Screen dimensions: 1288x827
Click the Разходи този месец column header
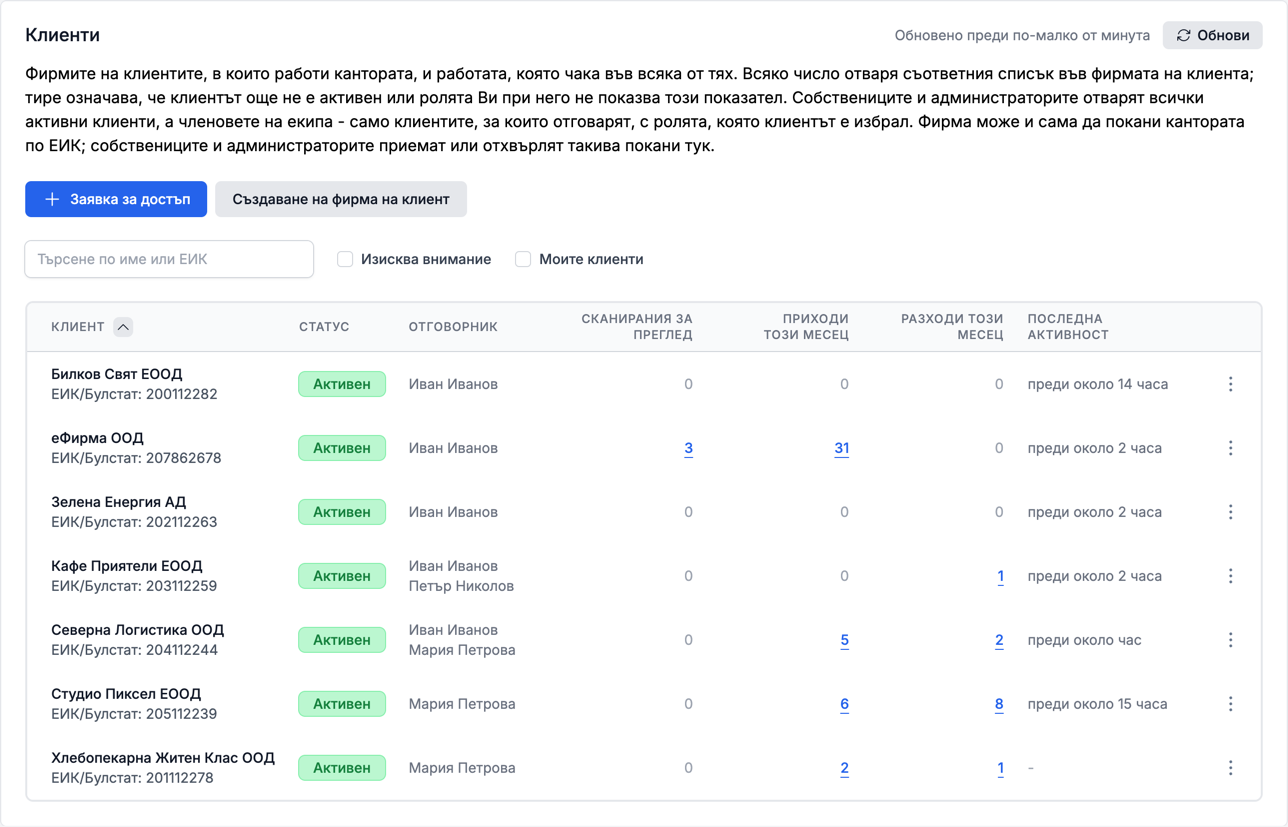pyautogui.click(x=952, y=327)
